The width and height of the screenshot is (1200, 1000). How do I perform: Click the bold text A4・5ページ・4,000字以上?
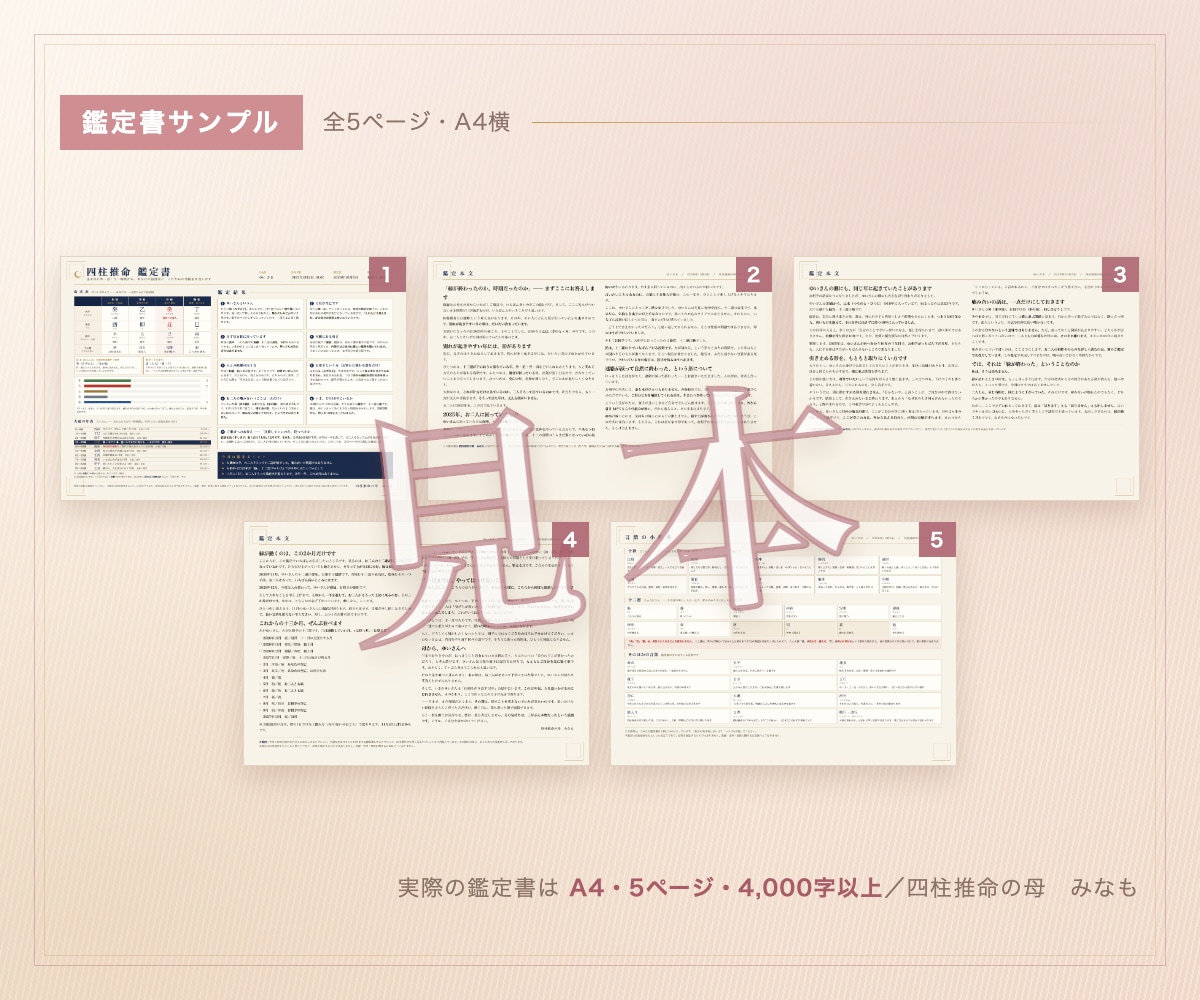pyautogui.click(x=723, y=887)
